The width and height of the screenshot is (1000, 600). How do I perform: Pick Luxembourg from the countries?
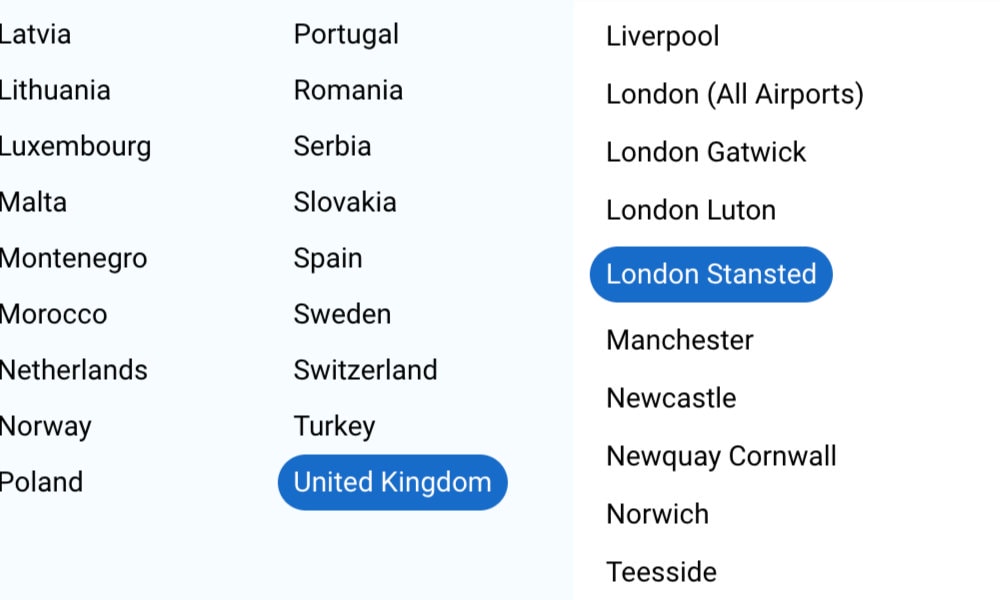(x=75, y=147)
